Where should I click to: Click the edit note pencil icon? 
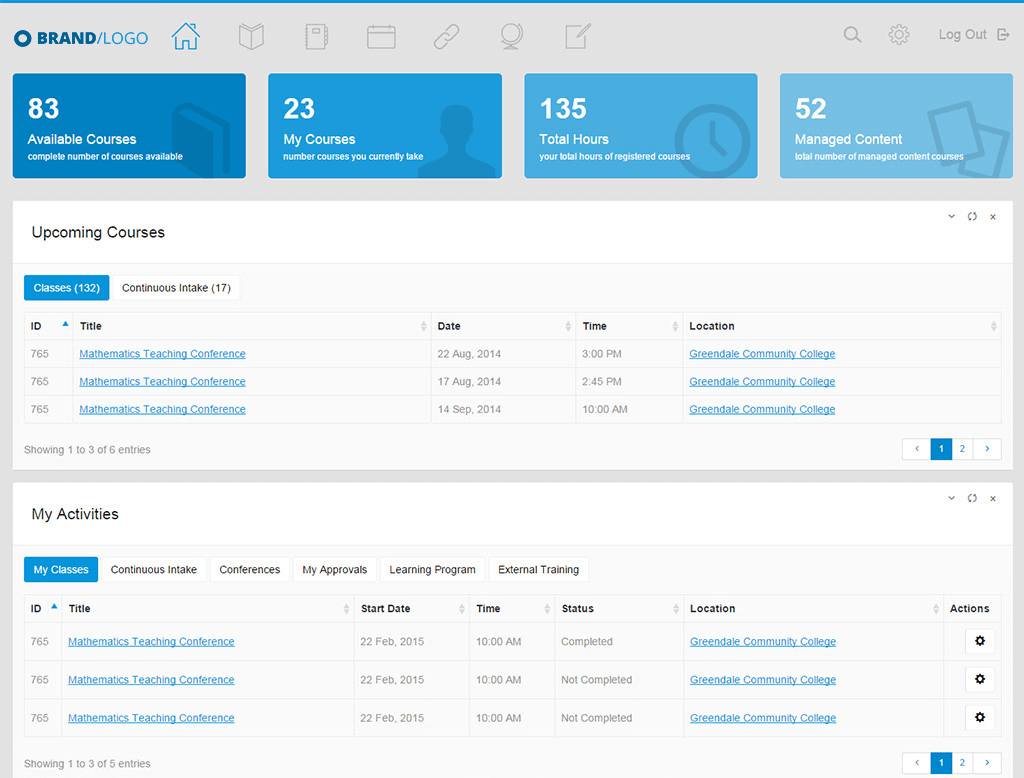point(578,37)
